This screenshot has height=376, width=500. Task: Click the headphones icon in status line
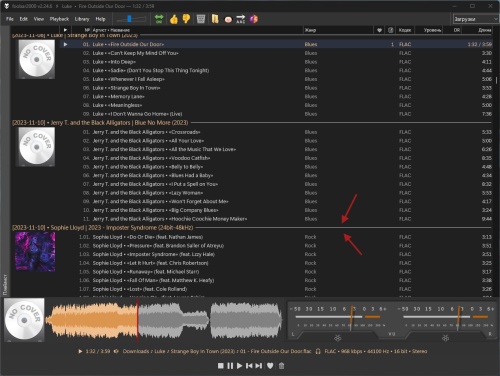coord(318,351)
